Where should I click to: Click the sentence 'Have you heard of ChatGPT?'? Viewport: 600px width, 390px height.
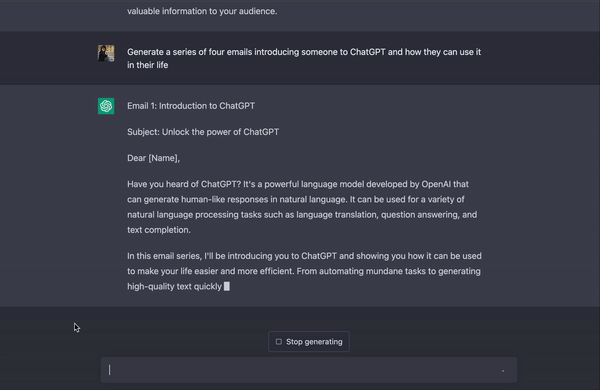tap(184, 184)
